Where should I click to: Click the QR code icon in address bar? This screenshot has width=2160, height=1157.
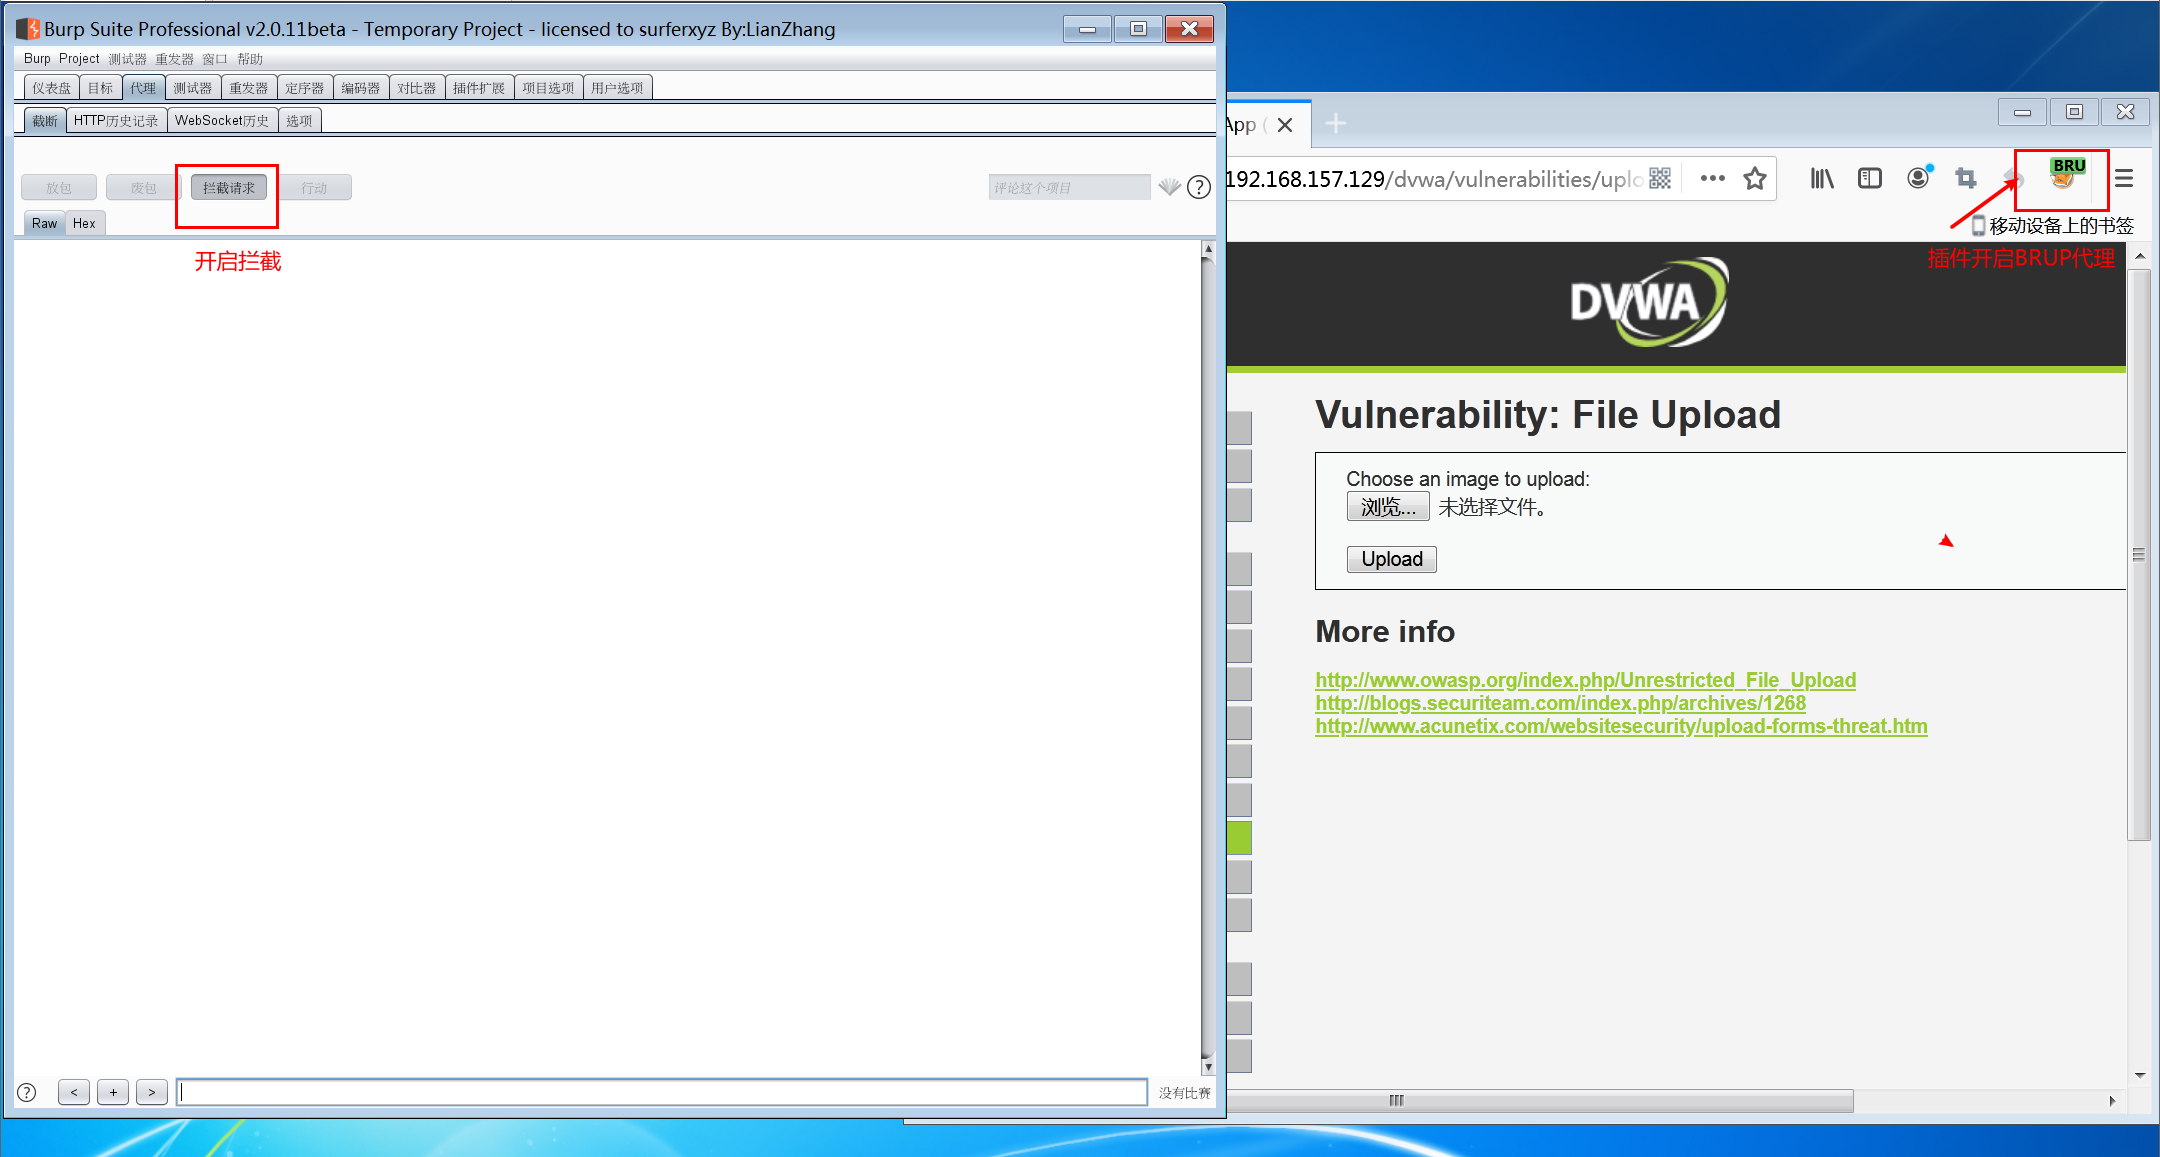pyautogui.click(x=1660, y=179)
